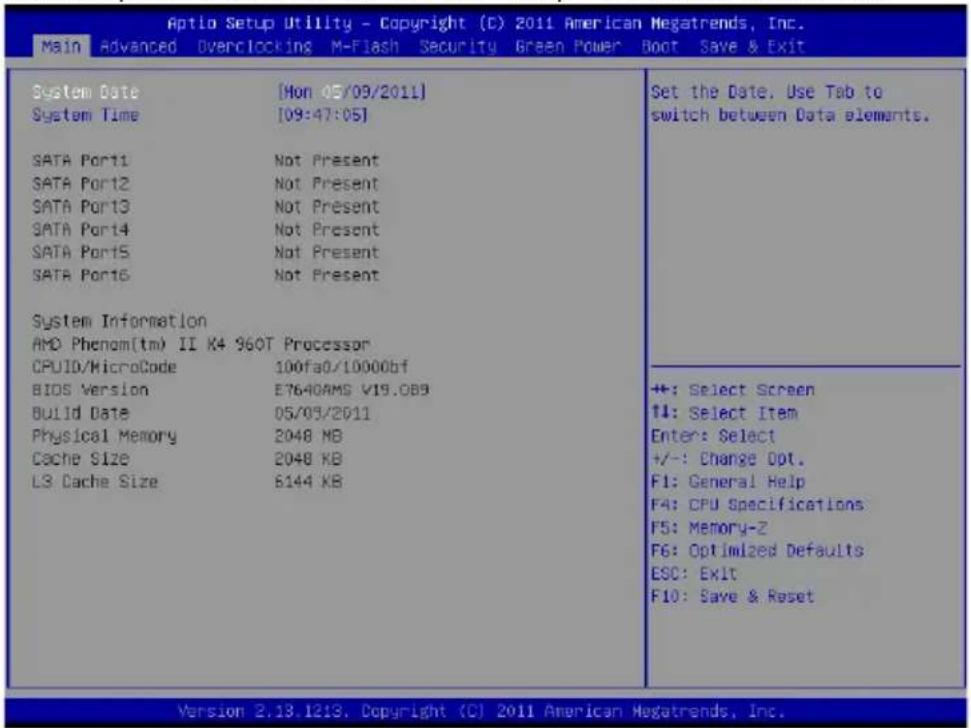Click the Select Item up/down arrows hint

[725, 413]
